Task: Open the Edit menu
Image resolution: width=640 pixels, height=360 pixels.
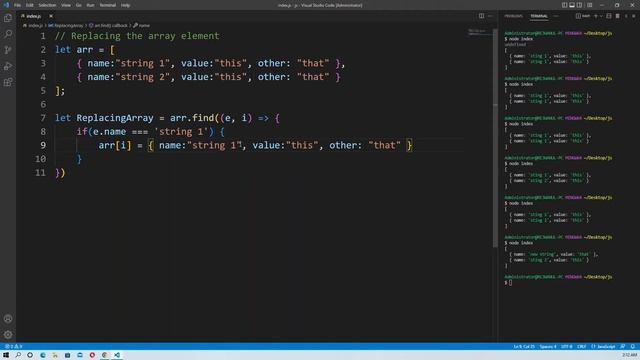Action: (x=30, y=5)
